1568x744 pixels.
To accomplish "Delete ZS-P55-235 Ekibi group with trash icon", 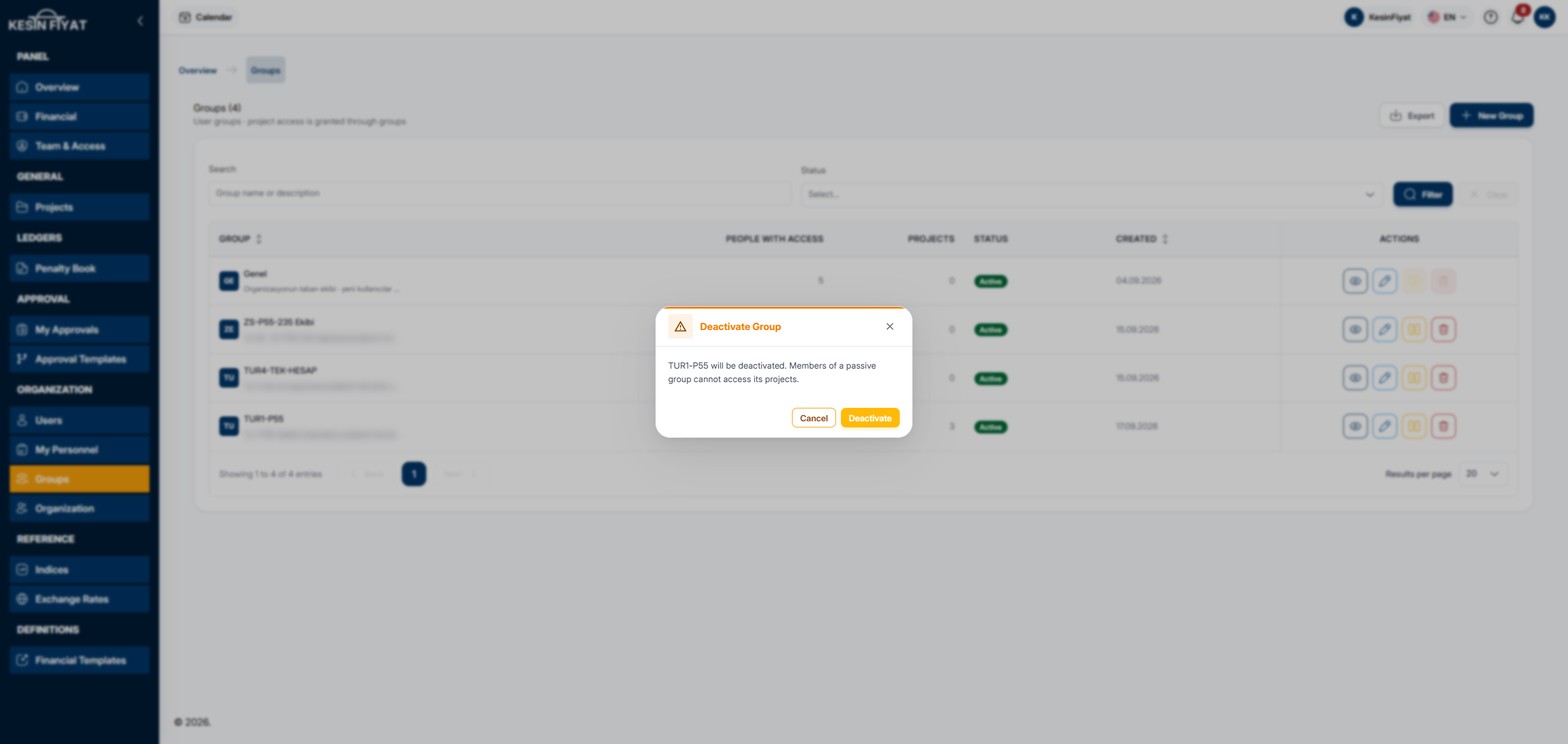I will pyautogui.click(x=1443, y=329).
